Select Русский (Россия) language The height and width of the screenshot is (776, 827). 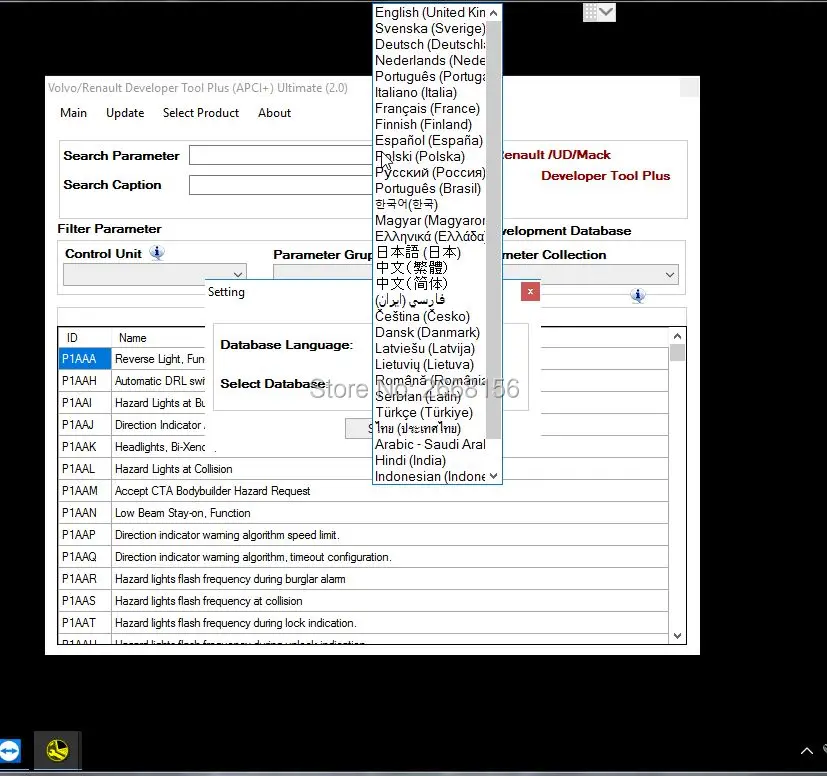click(430, 173)
